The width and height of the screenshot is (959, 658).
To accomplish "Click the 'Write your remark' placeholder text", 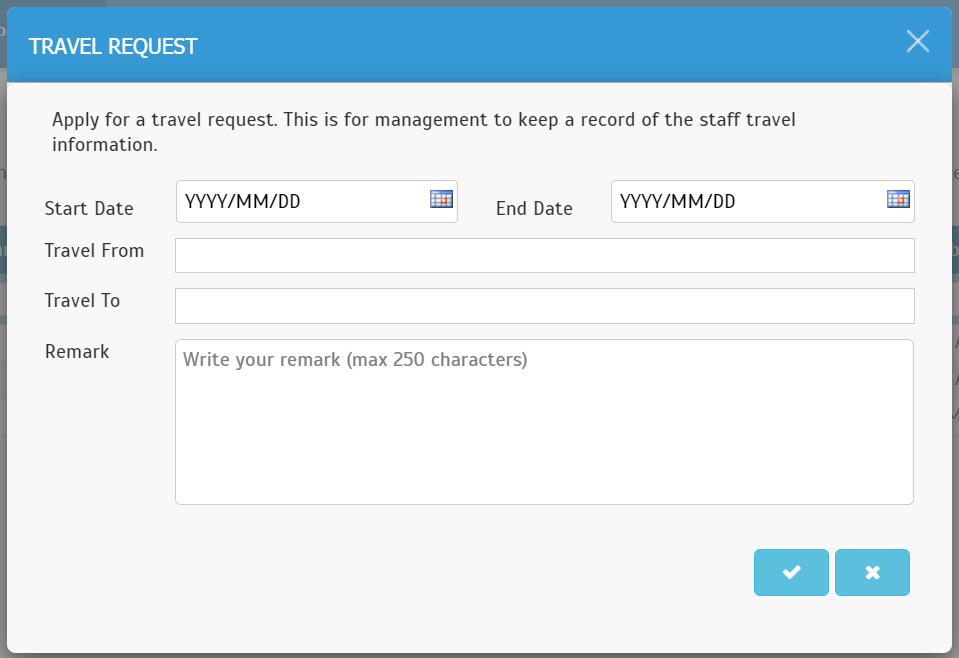I will [x=355, y=360].
